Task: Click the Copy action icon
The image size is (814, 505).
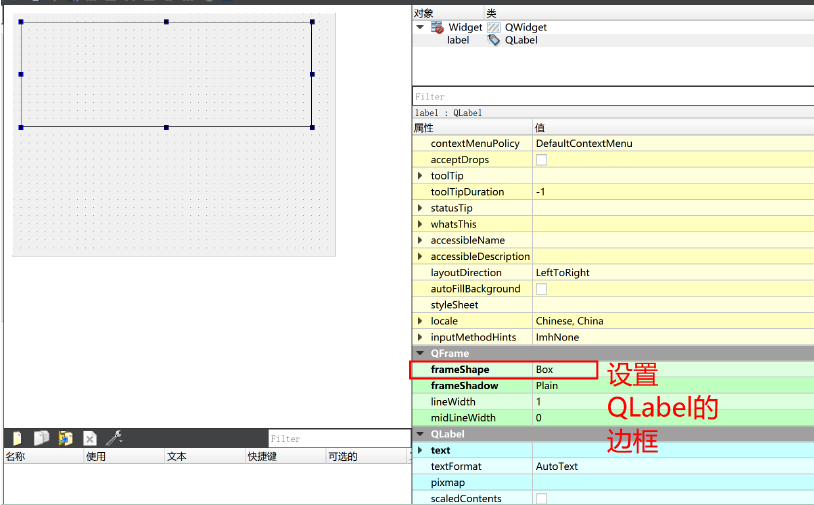Action: click(x=42, y=438)
